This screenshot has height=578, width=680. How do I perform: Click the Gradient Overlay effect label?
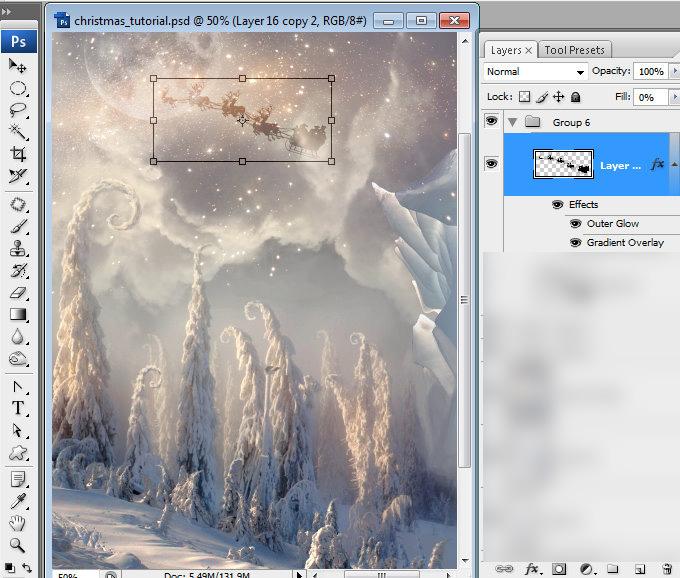[x=625, y=242]
